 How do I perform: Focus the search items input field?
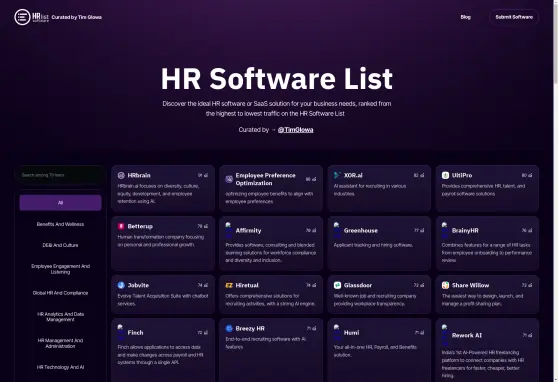click(x=60, y=175)
